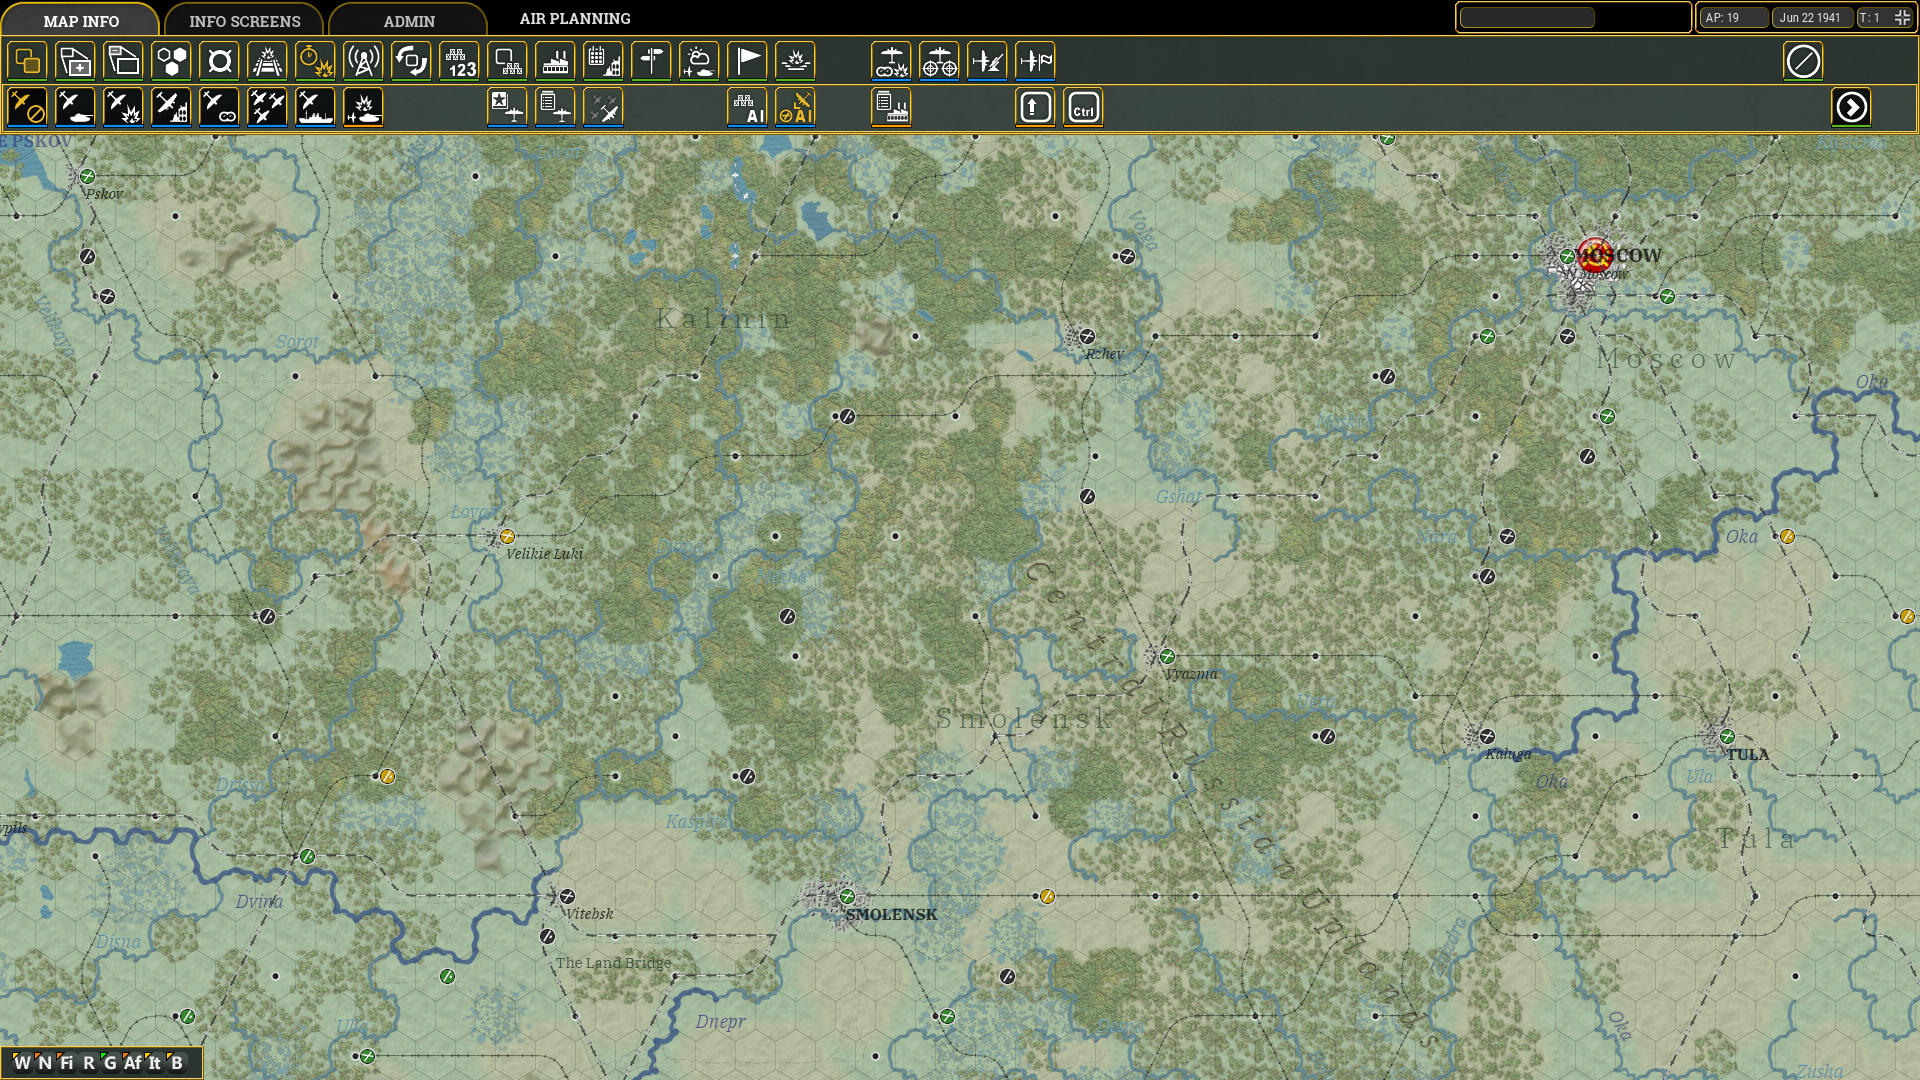Click the Velikie Luki yellow airfield marker

[x=507, y=536]
